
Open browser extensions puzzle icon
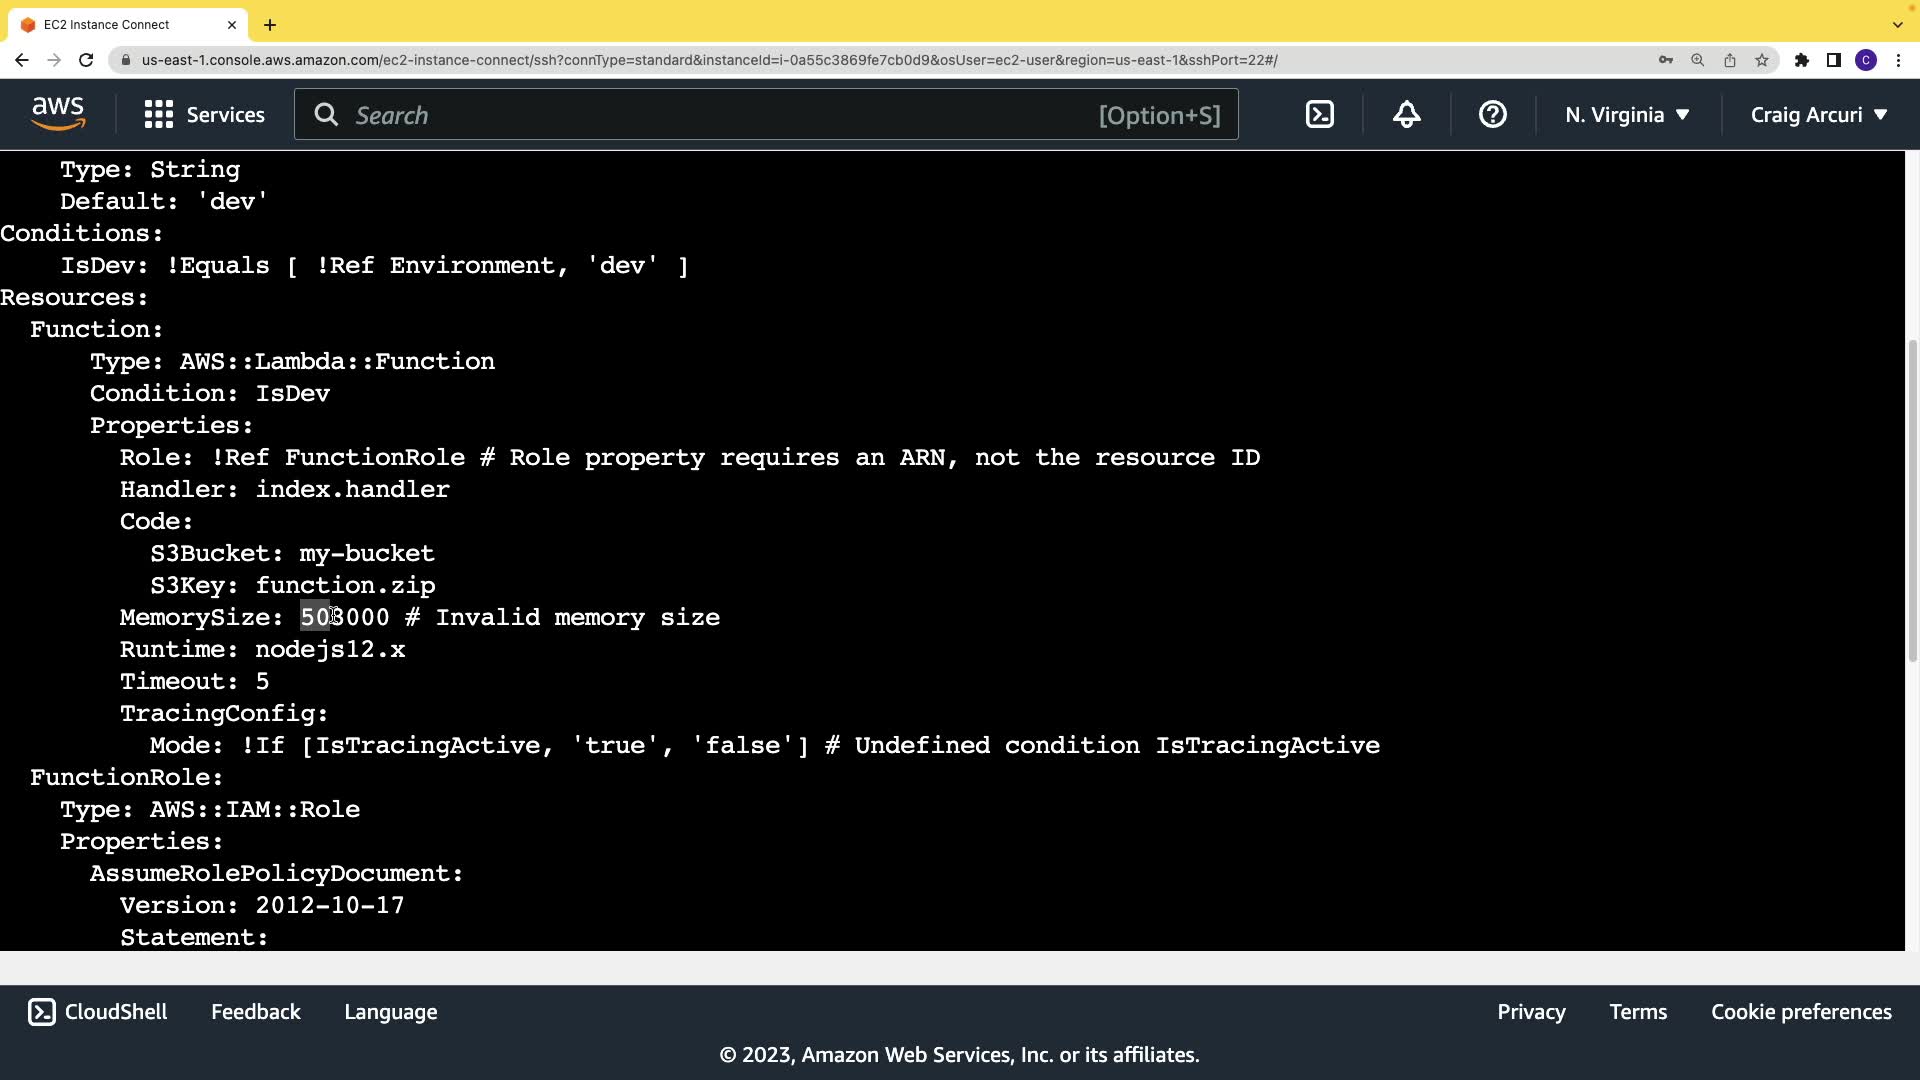[x=1802, y=60]
